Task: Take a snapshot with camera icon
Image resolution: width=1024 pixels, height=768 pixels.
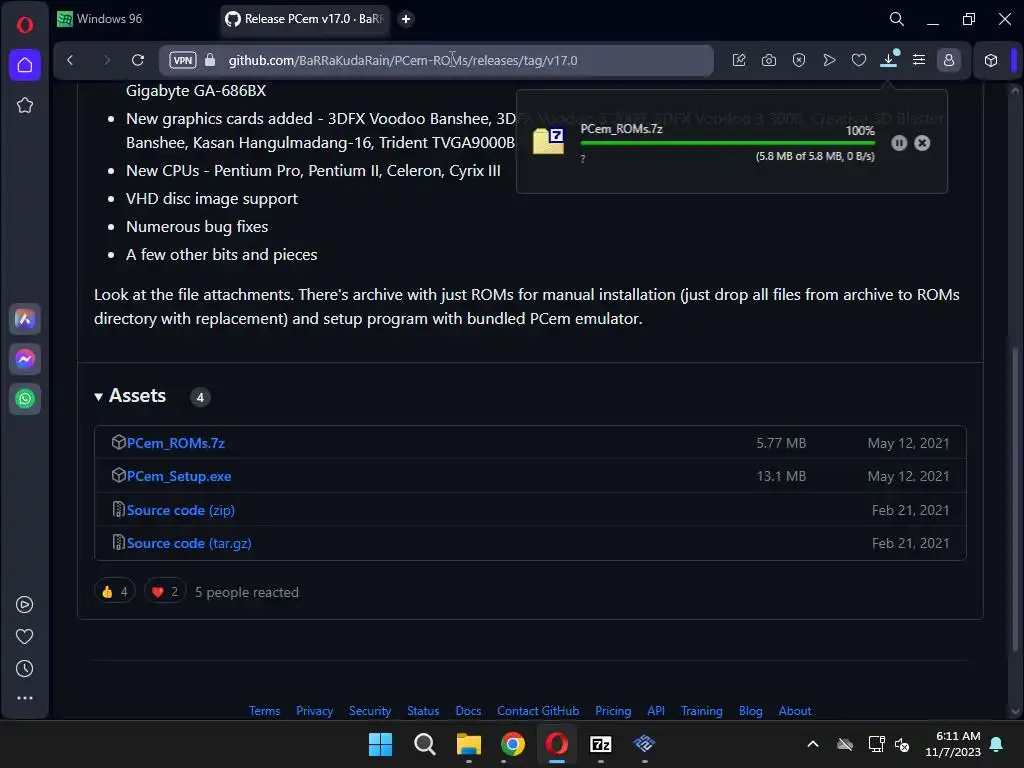Action: coord(769,60)
